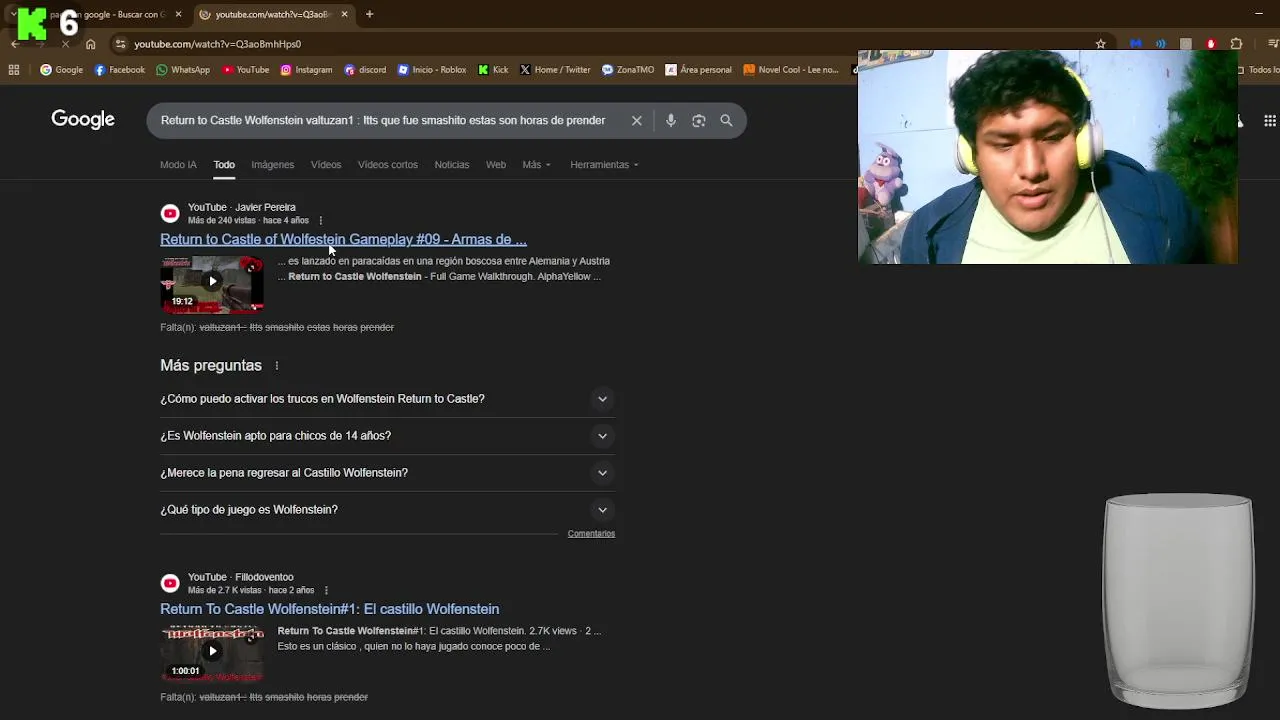Image resolution: width=1280 pixels, height=720 pixels.
Task: Click the blue sound-waves extension icon
Action: click(1160, 44)
